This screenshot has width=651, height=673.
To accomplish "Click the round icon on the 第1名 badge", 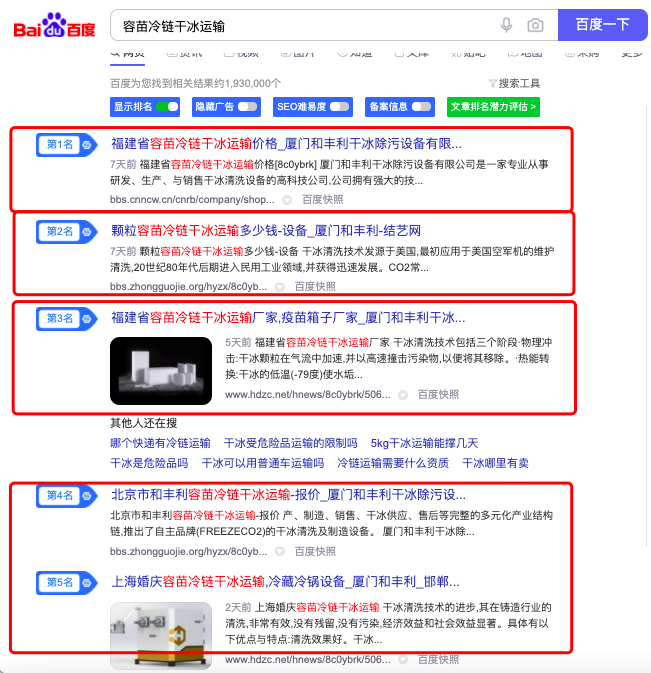I will point(87,145).
